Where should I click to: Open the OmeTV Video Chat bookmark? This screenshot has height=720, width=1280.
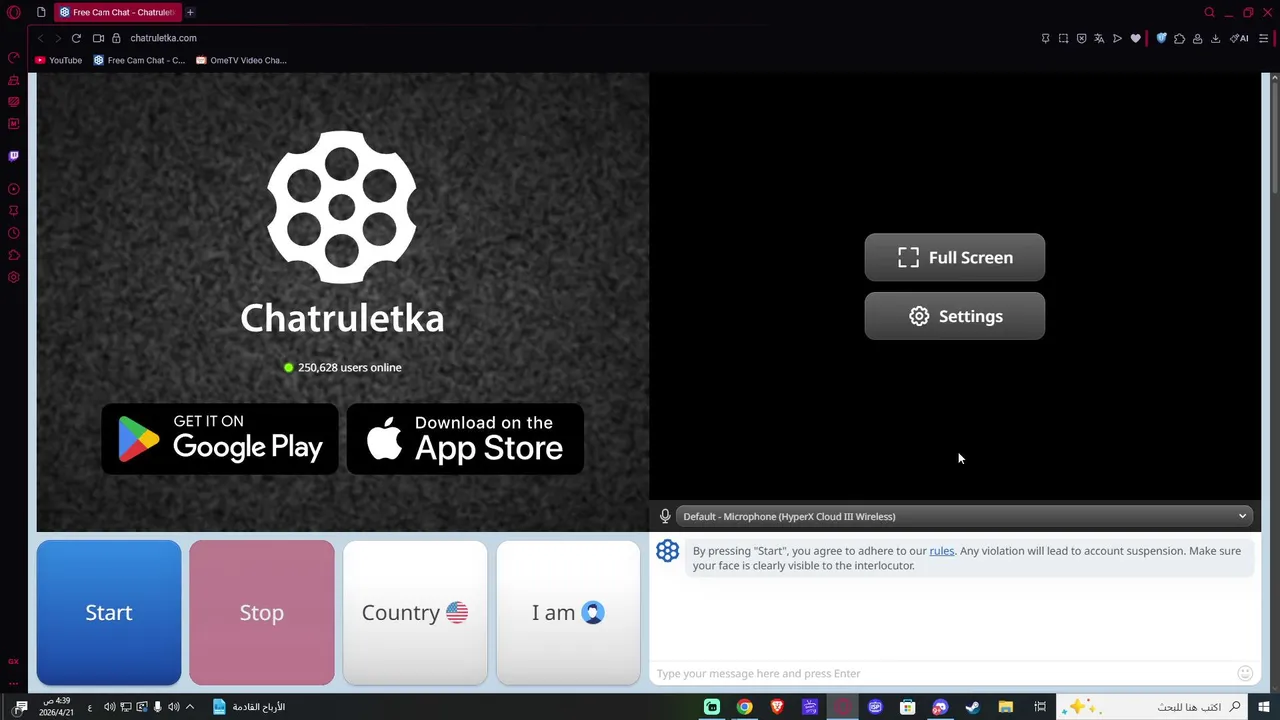pos(241,60)
